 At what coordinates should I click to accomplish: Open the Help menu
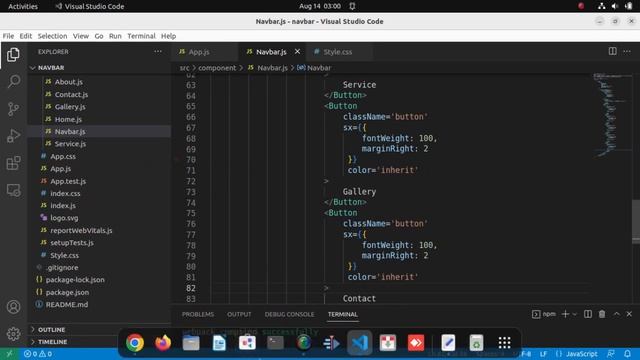pyautogui.click(x=168, y=36)
